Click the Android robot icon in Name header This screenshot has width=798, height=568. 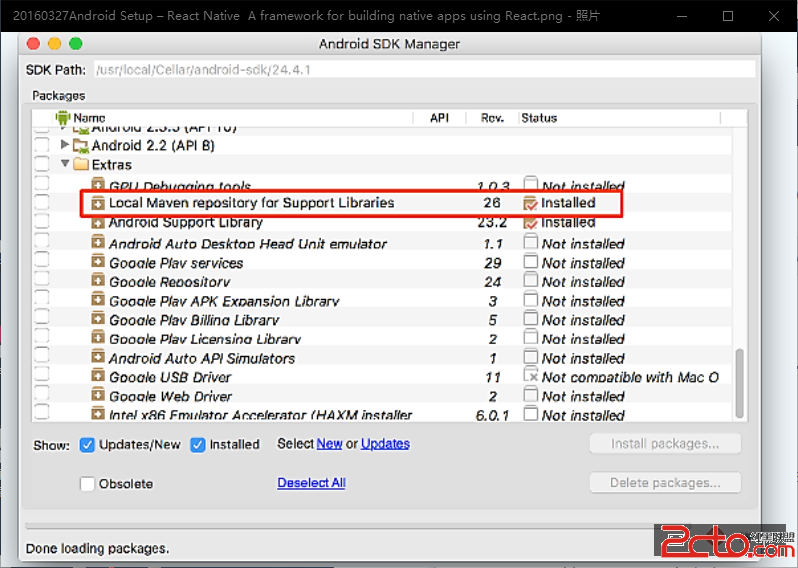[63, 118]
